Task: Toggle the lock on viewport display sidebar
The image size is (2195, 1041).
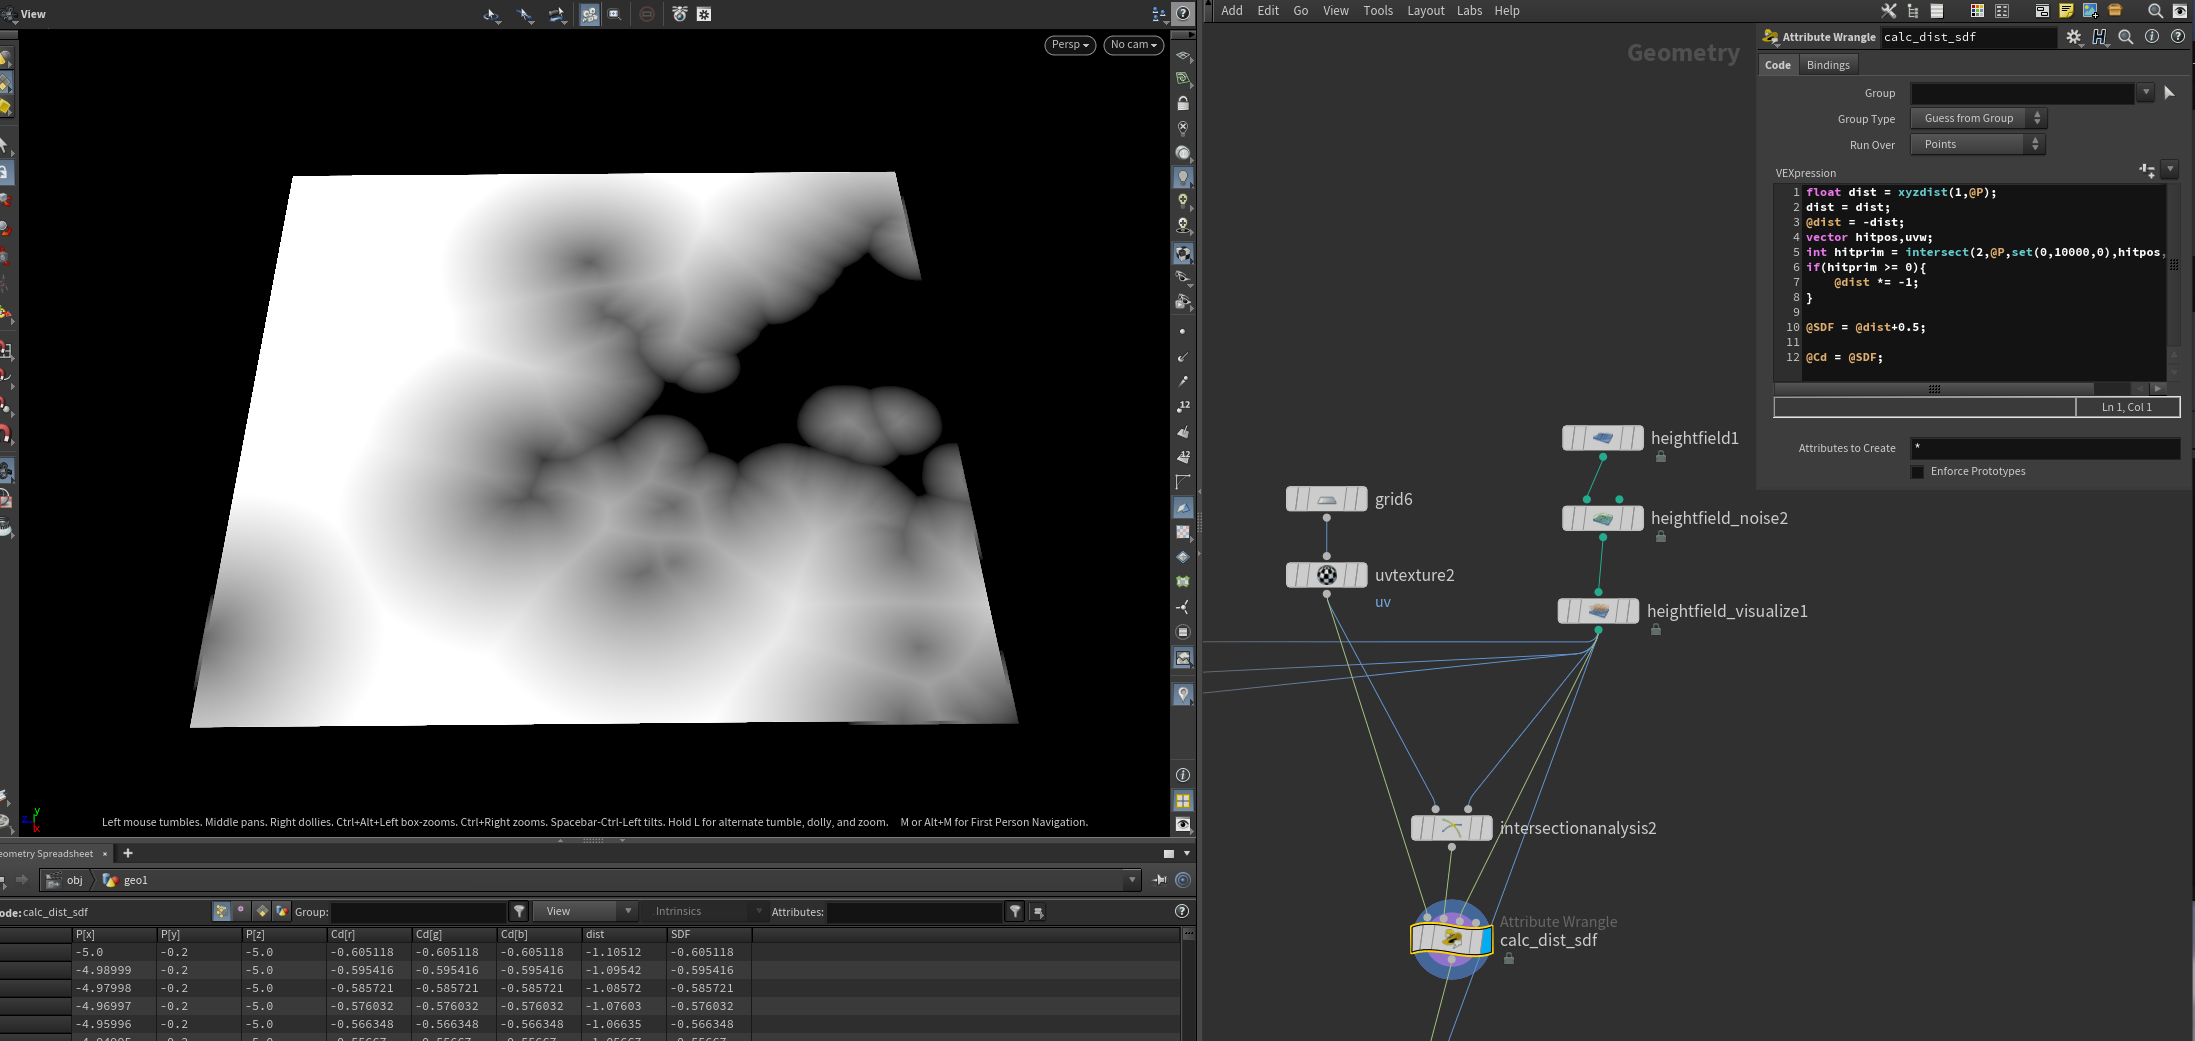Action: tap(1183, 103)
